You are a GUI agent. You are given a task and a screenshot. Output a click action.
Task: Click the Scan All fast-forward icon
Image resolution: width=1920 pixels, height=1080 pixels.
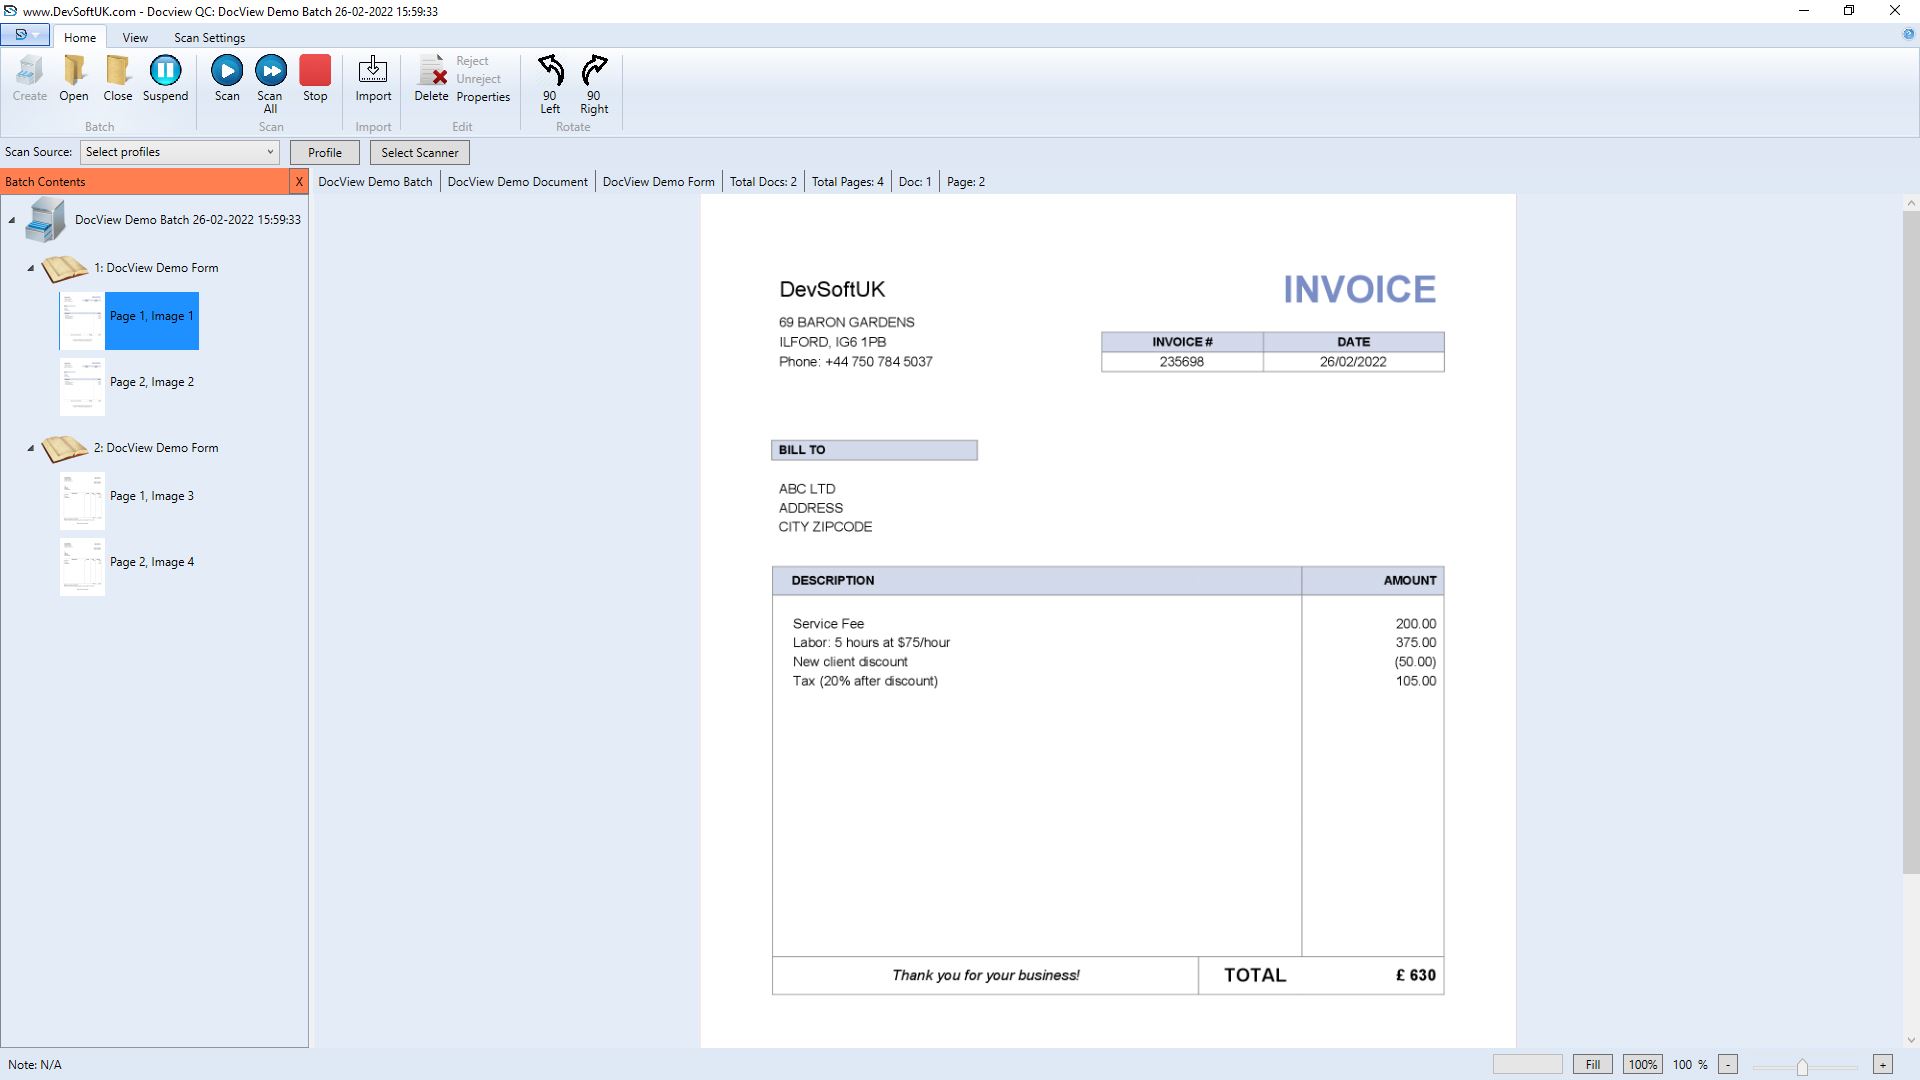270,71
